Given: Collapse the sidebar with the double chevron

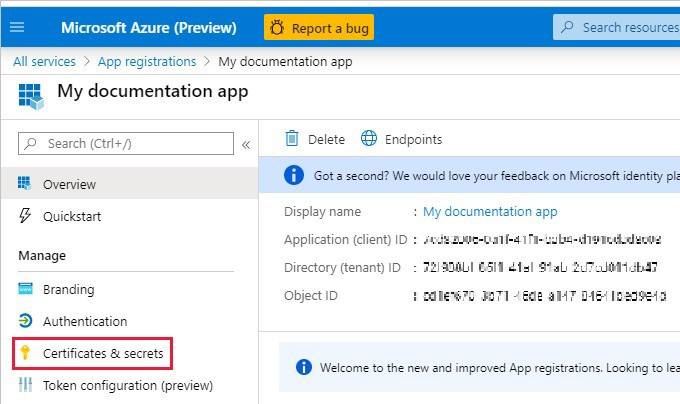Looking at the screenshot, I should [x=245, y=144].
